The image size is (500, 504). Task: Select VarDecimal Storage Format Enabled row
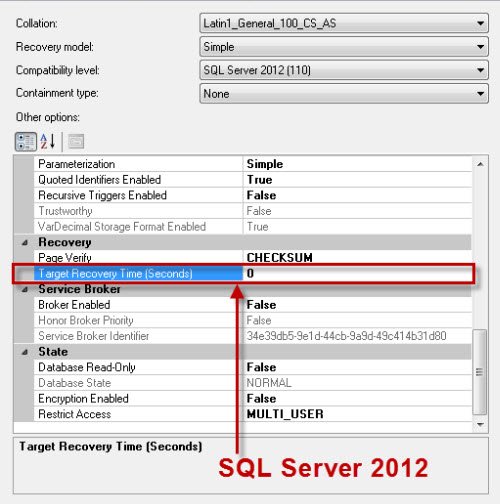[x=253, y=227]
